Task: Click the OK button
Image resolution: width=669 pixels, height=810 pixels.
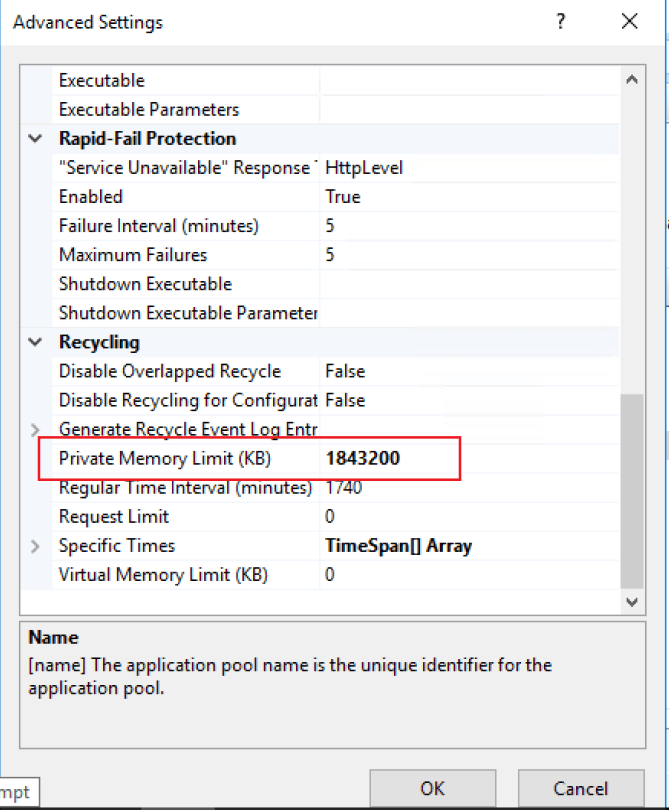Action: [432, 788]
